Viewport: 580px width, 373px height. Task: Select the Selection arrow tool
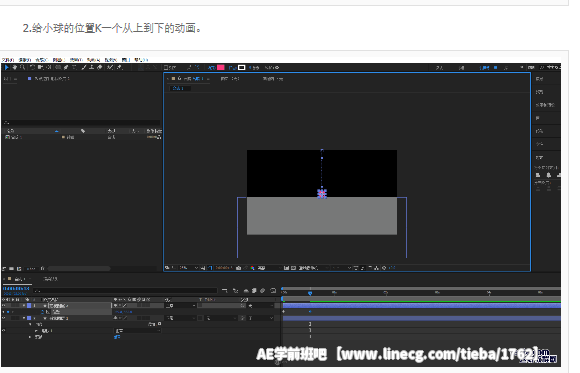pyautogui.click(x=7, y=67)
